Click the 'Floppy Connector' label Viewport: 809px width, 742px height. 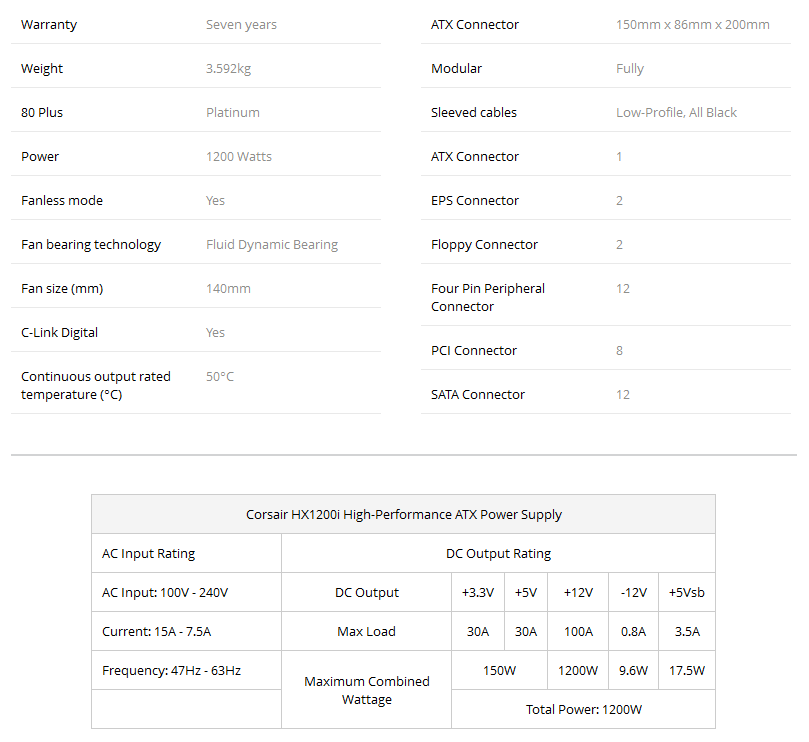coord(484,244)
